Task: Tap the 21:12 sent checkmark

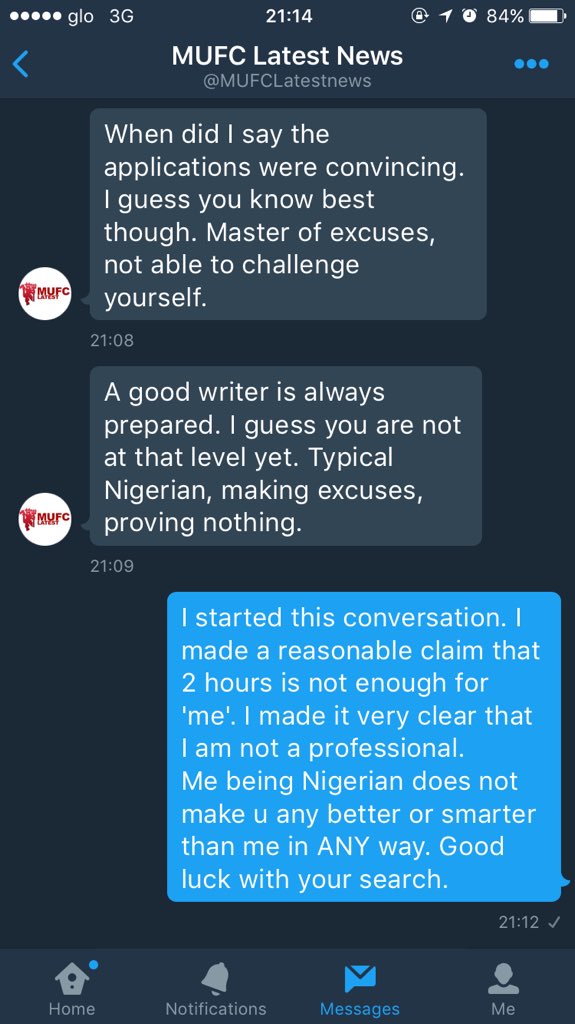Action: point(553,922)
